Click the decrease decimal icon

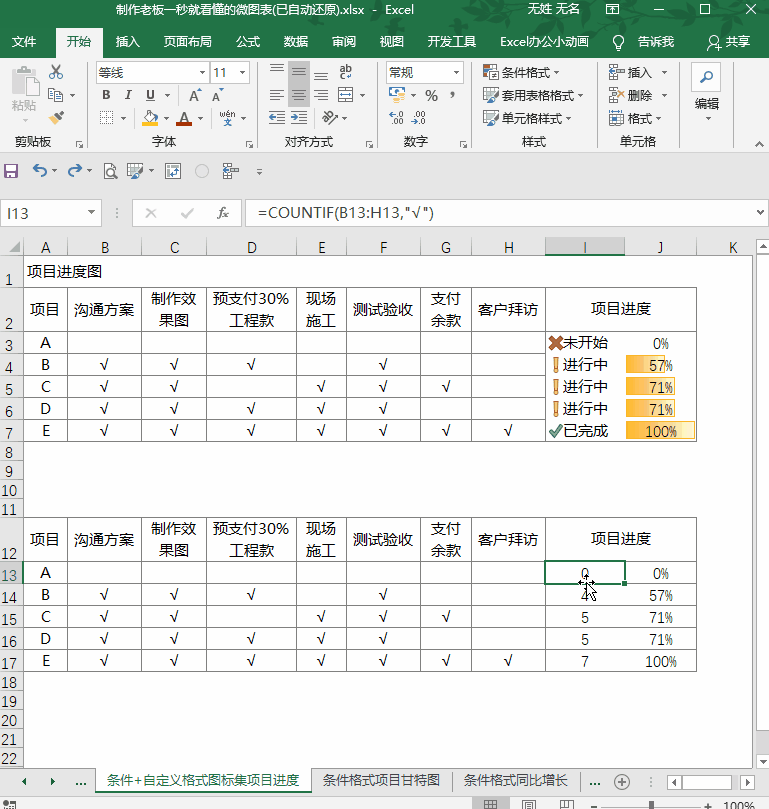[418, 118]
